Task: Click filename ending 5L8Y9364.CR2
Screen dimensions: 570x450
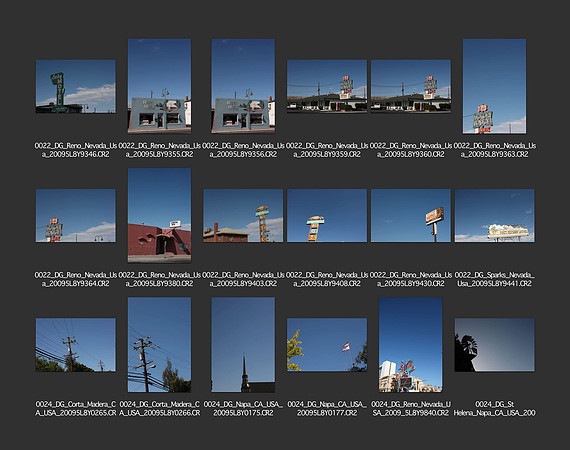Action: [x=76, y=279]
